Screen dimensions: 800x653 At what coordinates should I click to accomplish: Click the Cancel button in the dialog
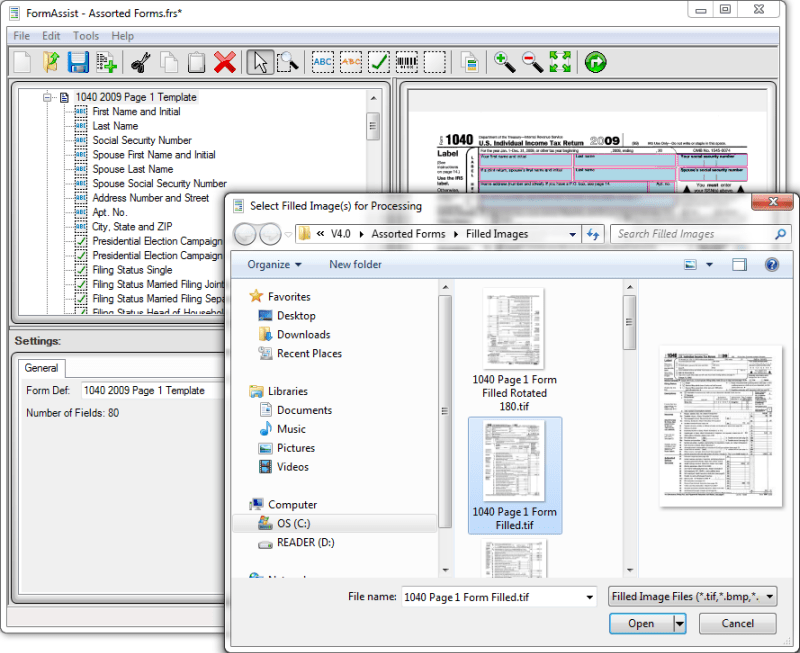[737, 623]
